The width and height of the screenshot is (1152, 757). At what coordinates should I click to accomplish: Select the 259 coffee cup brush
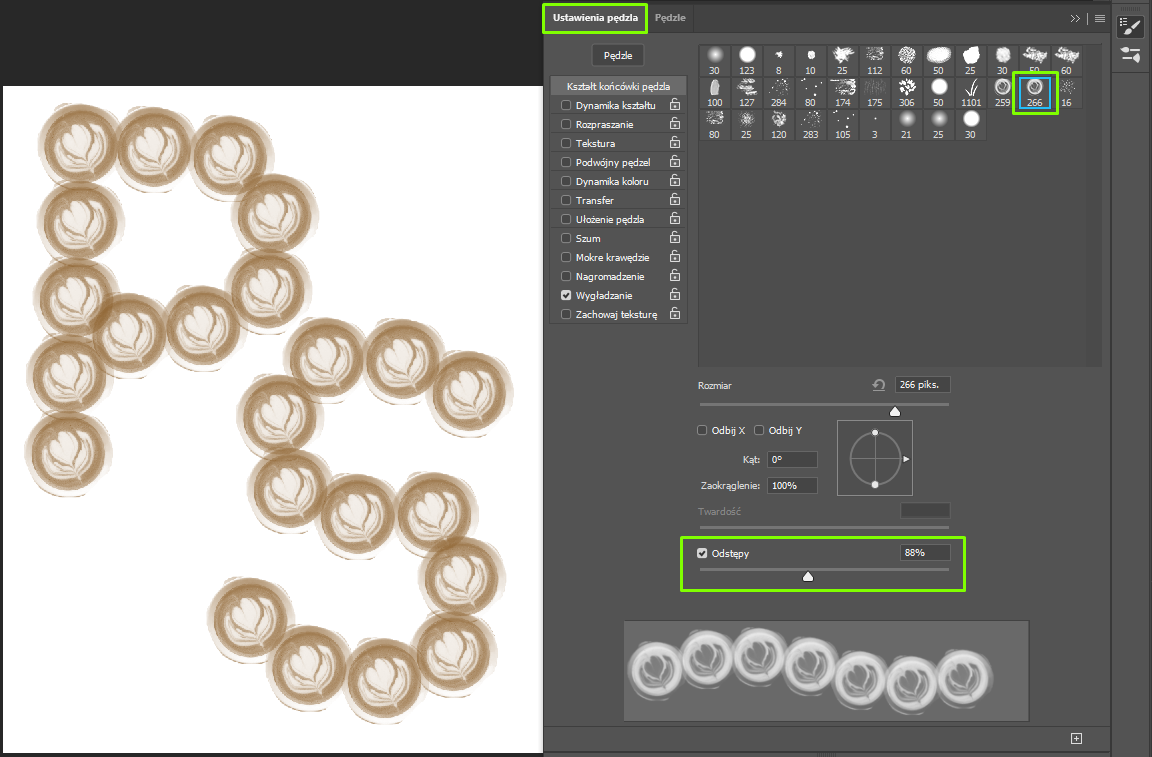pos(1002,93)
